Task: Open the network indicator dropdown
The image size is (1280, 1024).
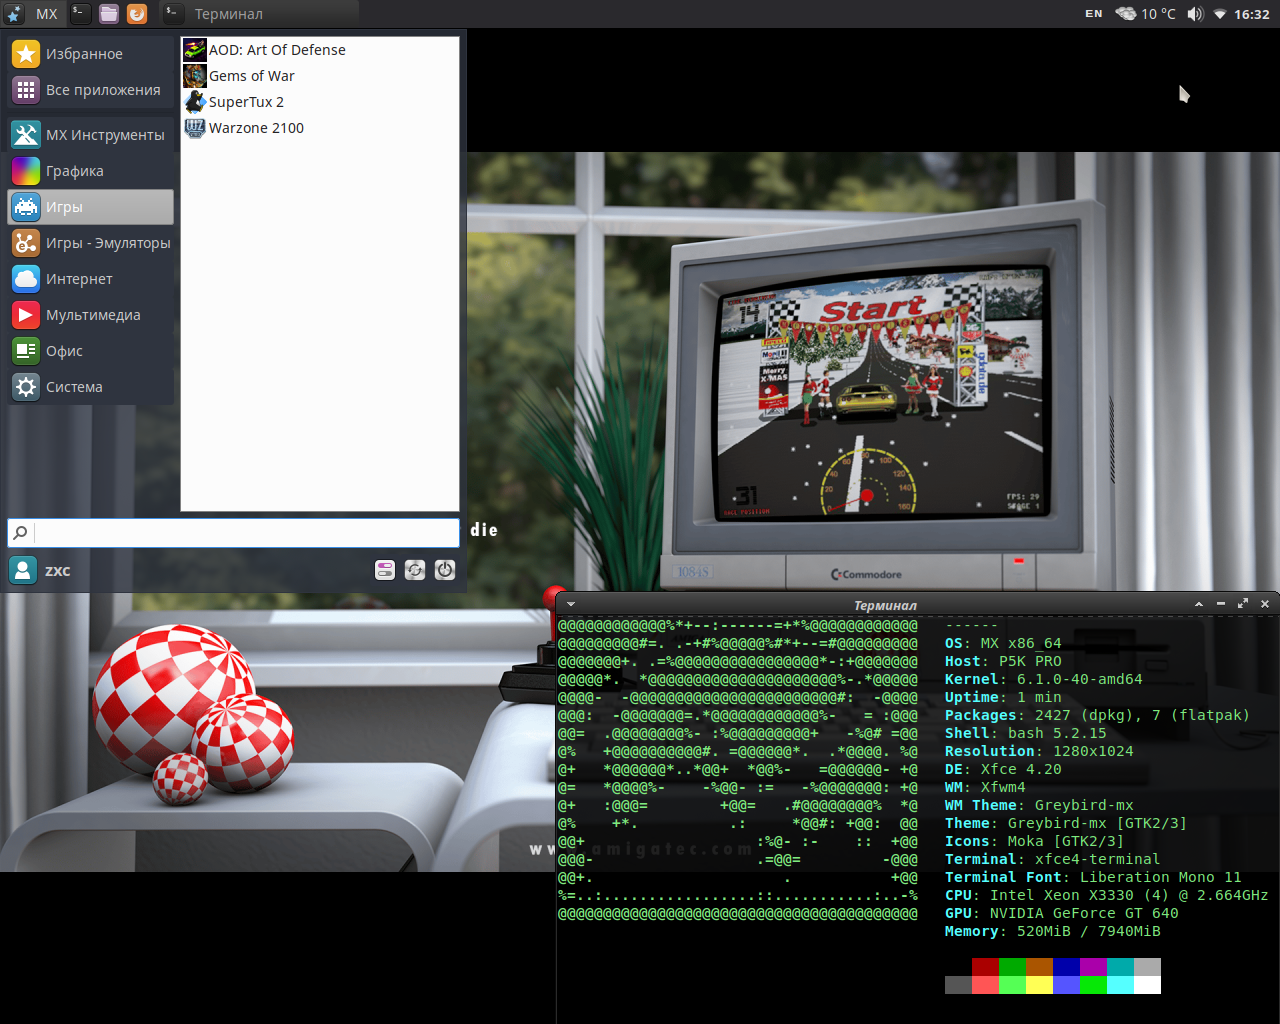Action: 1220,14
